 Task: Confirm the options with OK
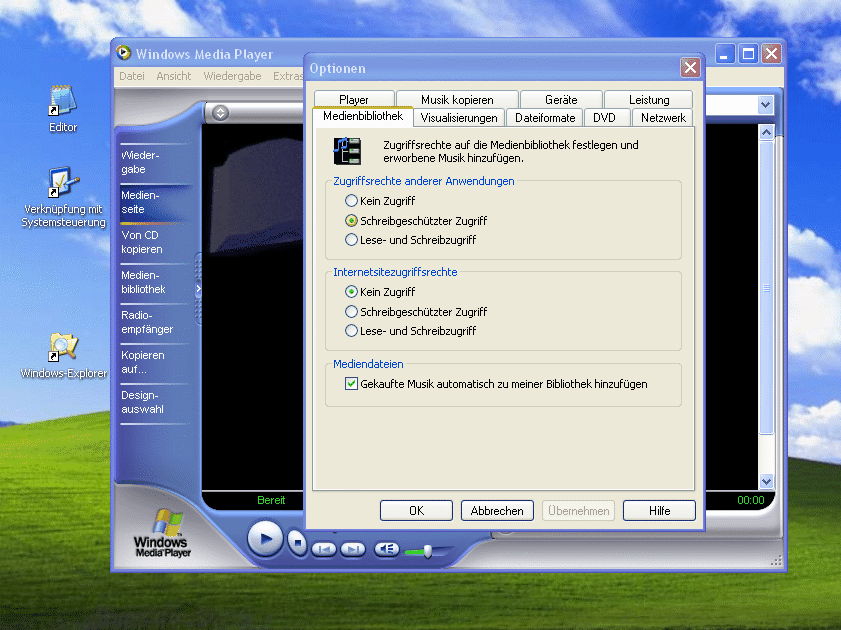(x=416, y=510)
